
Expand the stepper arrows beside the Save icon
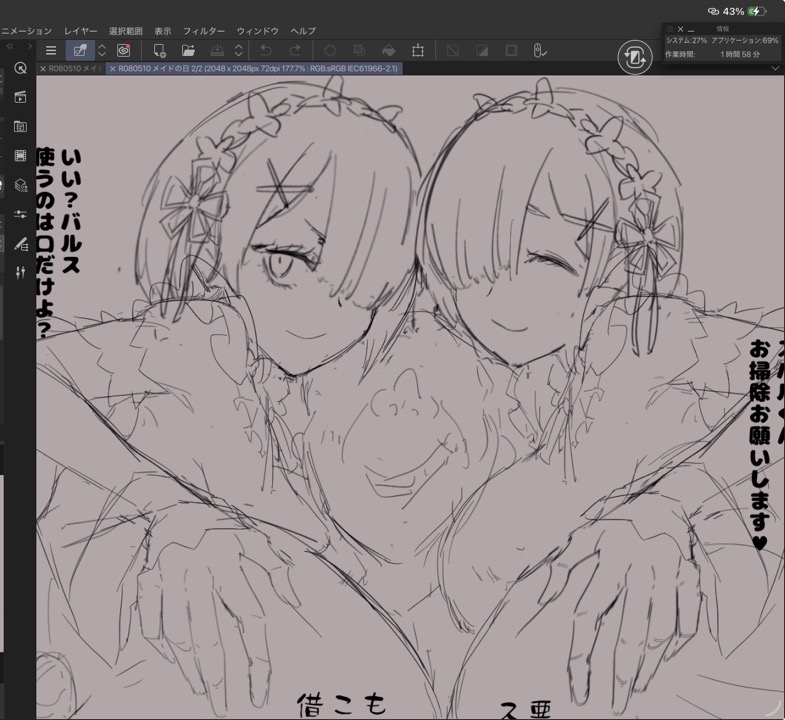(239, 50)
